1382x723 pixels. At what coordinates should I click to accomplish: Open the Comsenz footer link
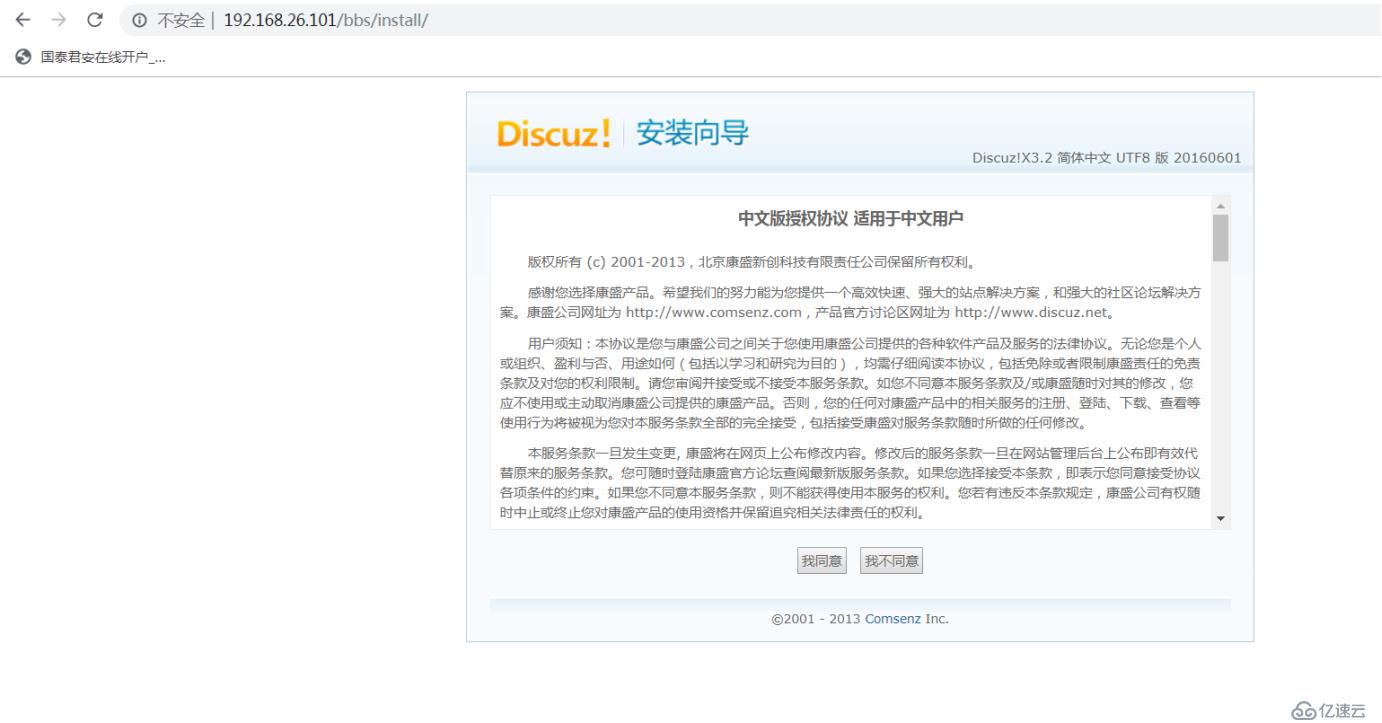tap(893, 619)
